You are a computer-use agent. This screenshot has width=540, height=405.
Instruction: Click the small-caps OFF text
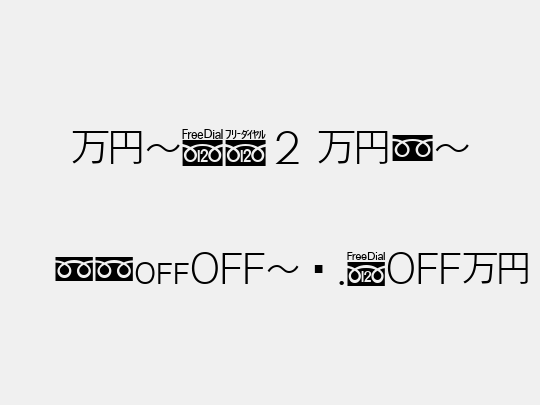pos(162,273)
